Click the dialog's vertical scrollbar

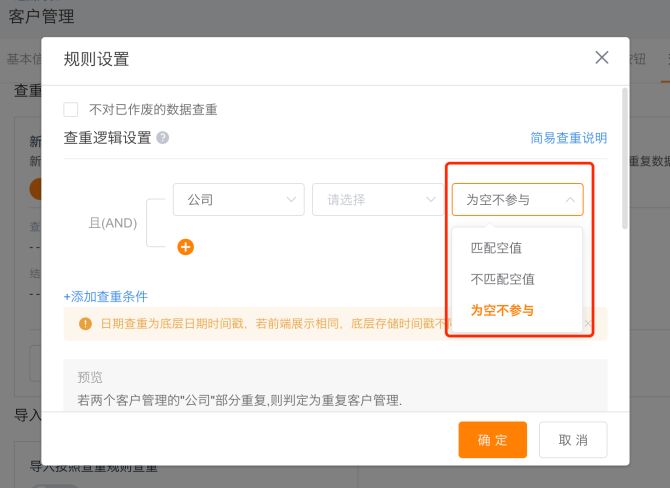(x=624, y=160)
